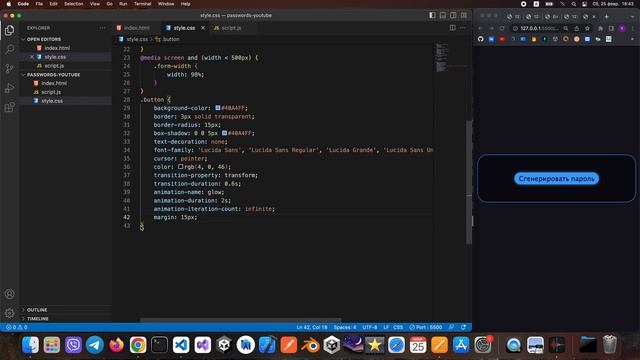This screenshot has height=360, width=640.
Task: Toggle the bottom panel
Action: (x=443, y=15)
